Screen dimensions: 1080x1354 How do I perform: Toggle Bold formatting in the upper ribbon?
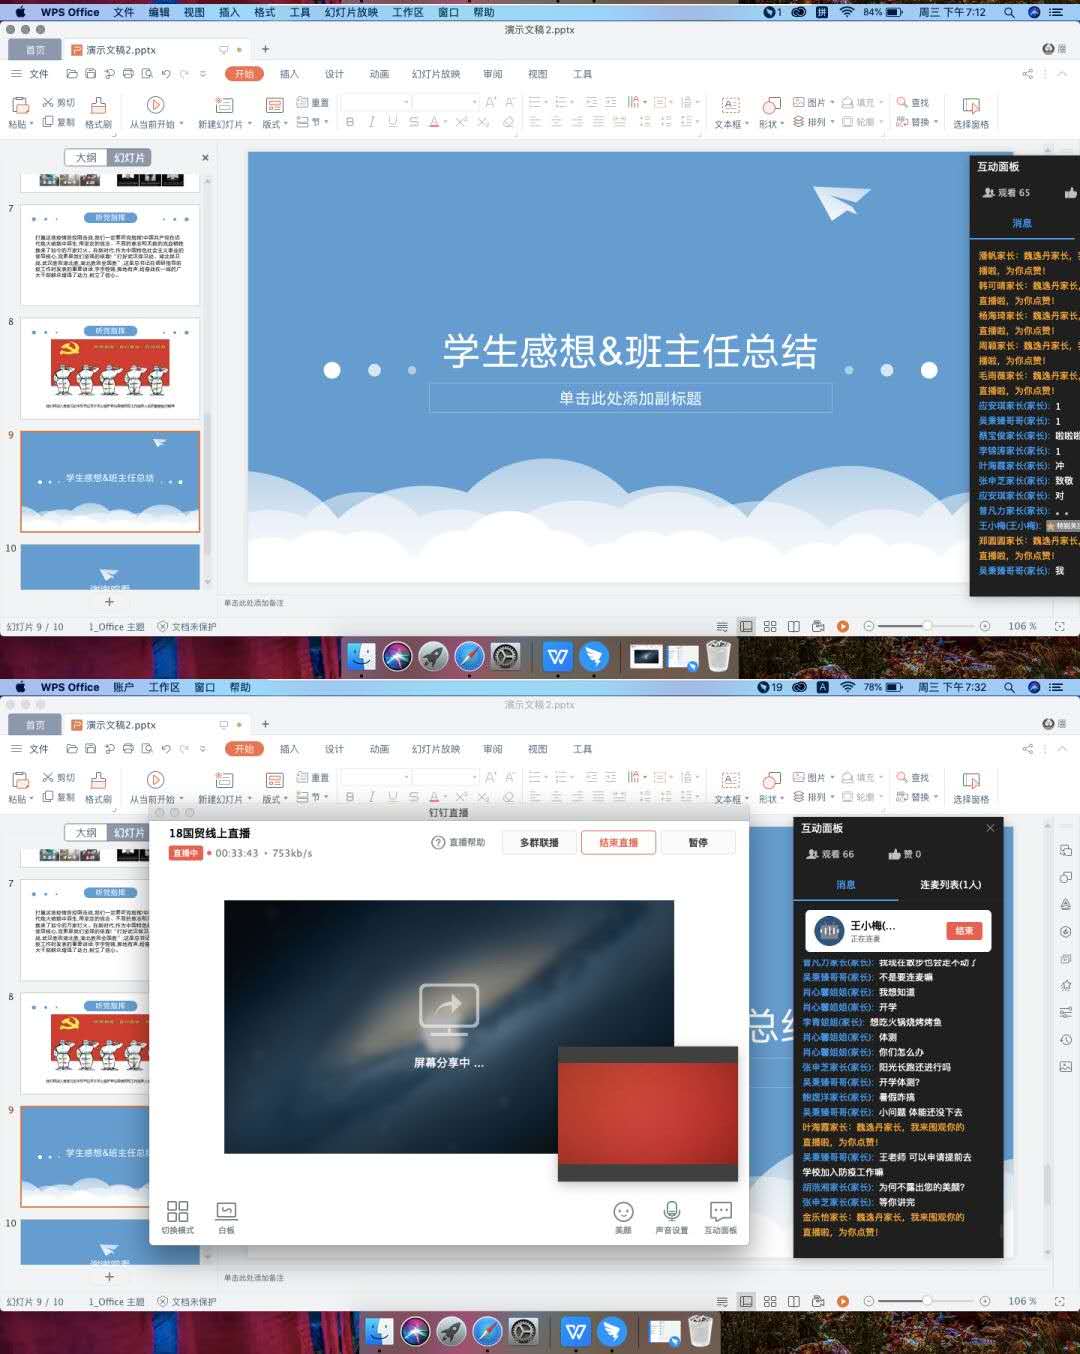(350, 122)
